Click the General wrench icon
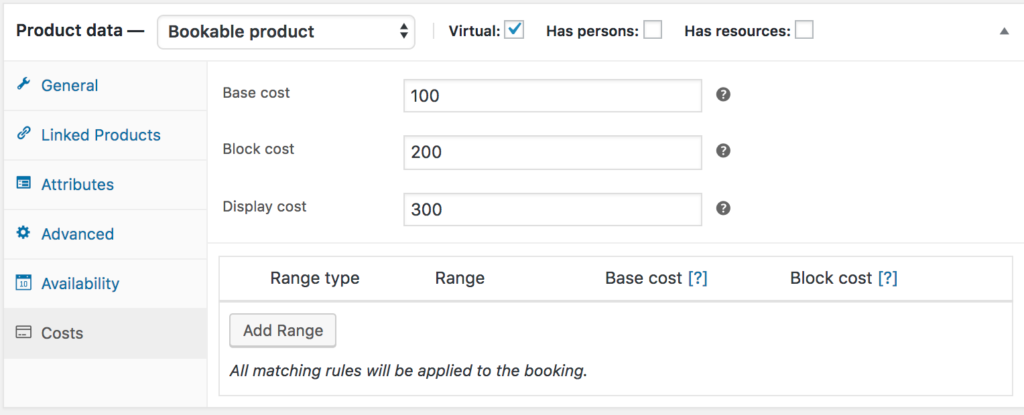 pos(23,85)
